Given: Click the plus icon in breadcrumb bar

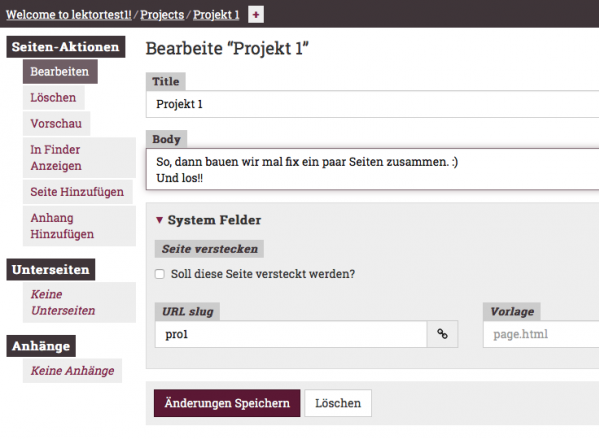Looking at the screenshot, I should [x=256, y=15].
